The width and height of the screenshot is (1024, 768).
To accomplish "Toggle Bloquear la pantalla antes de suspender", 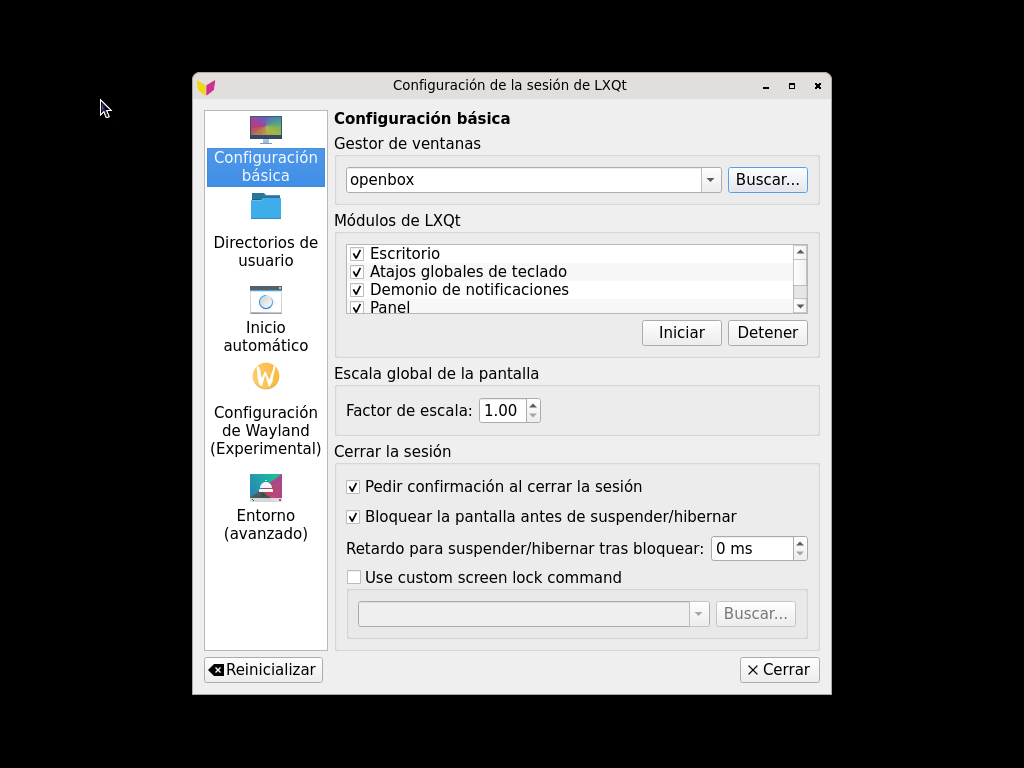I will (x=353, y=517).
